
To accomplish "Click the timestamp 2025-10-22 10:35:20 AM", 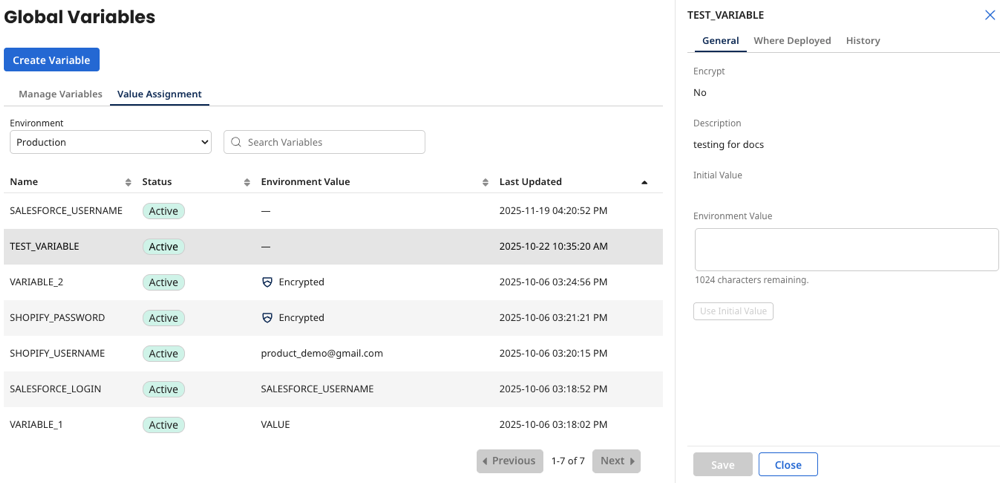I will 554,246.
